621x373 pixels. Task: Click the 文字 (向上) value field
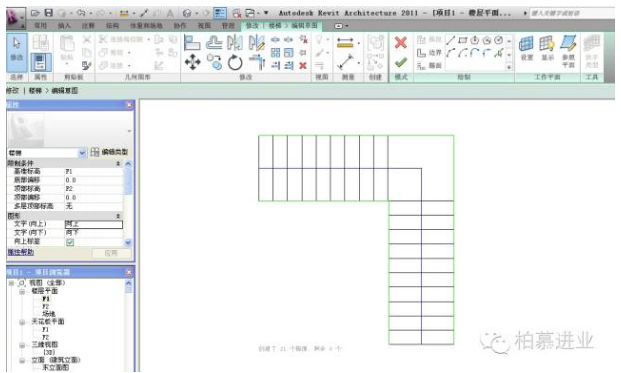point(93,224)
